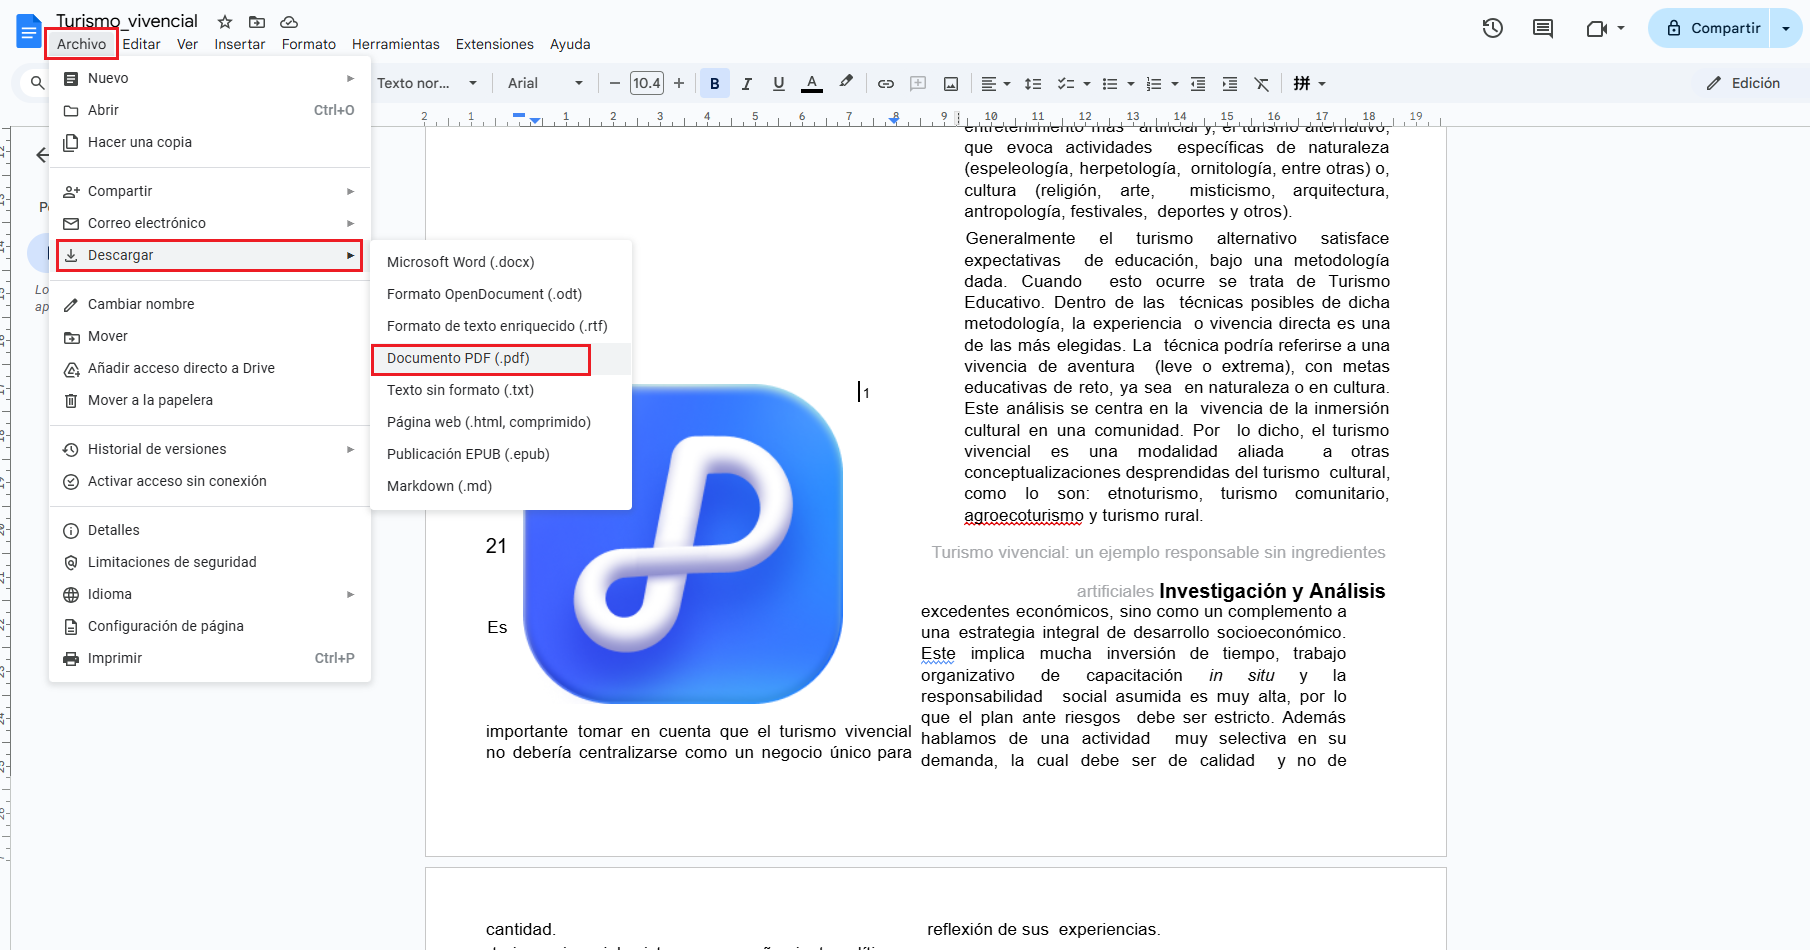Toggle bold formatting button
The image size is (1810, 950).
click(714, 84)
